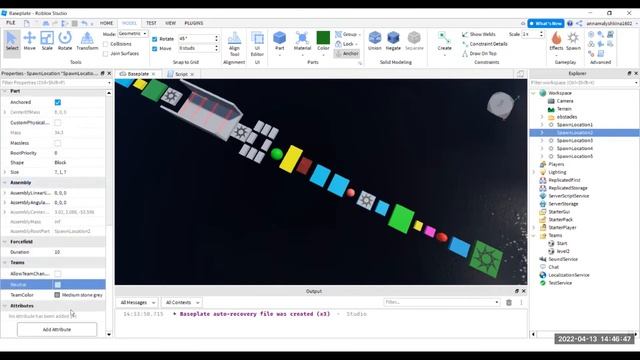Image resolution: width=640 pixels, height=360 pixels.
Task: Uncheck the Rotate snap checkbox
Action: tap(155, 39)
